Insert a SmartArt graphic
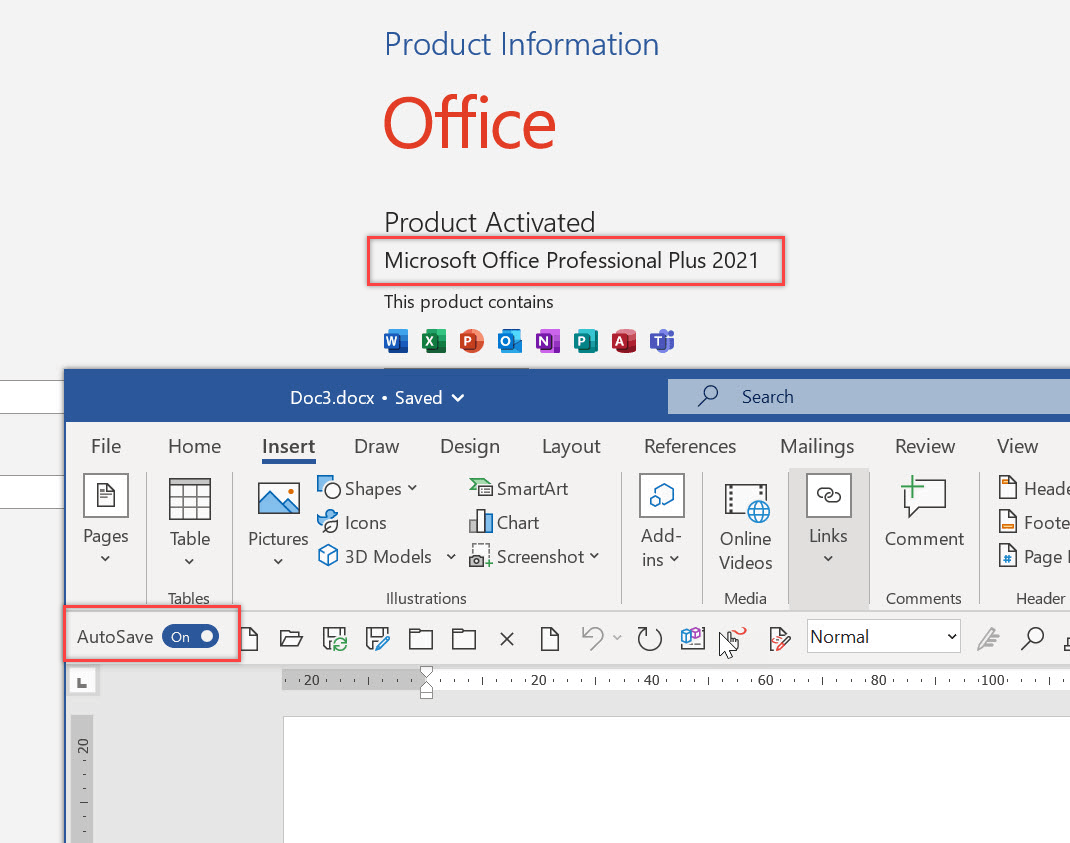The image size is (1070, 843). (x=520, y=488)
